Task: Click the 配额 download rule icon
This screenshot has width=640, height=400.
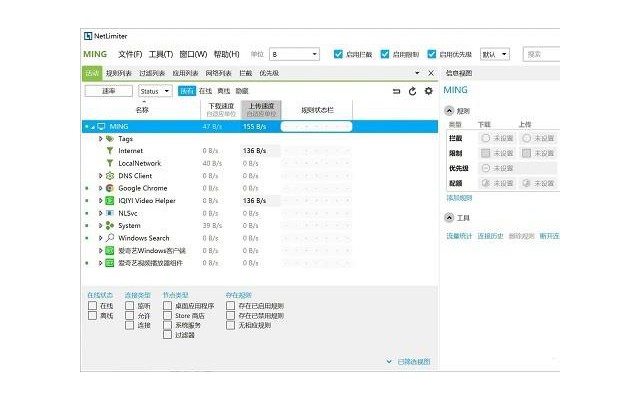Action: [x=485, y=183]
